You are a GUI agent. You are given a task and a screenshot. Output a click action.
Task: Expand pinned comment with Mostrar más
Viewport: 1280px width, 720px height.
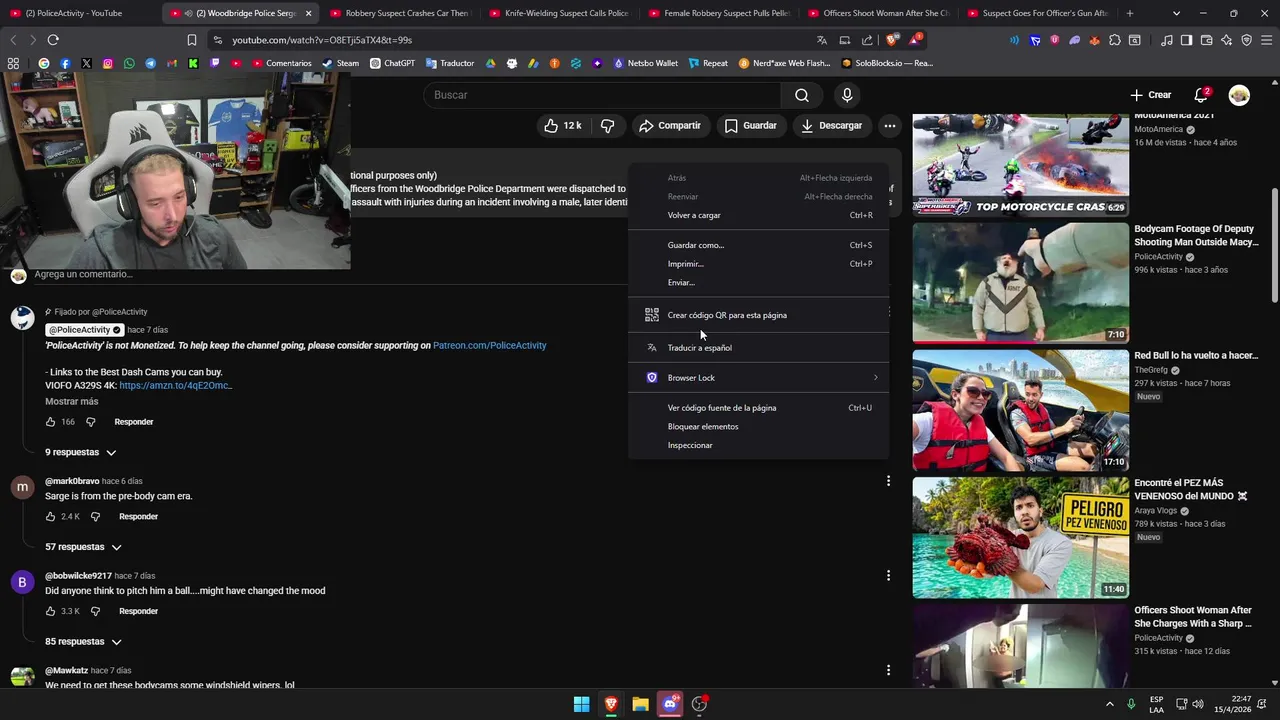[71, 401]
